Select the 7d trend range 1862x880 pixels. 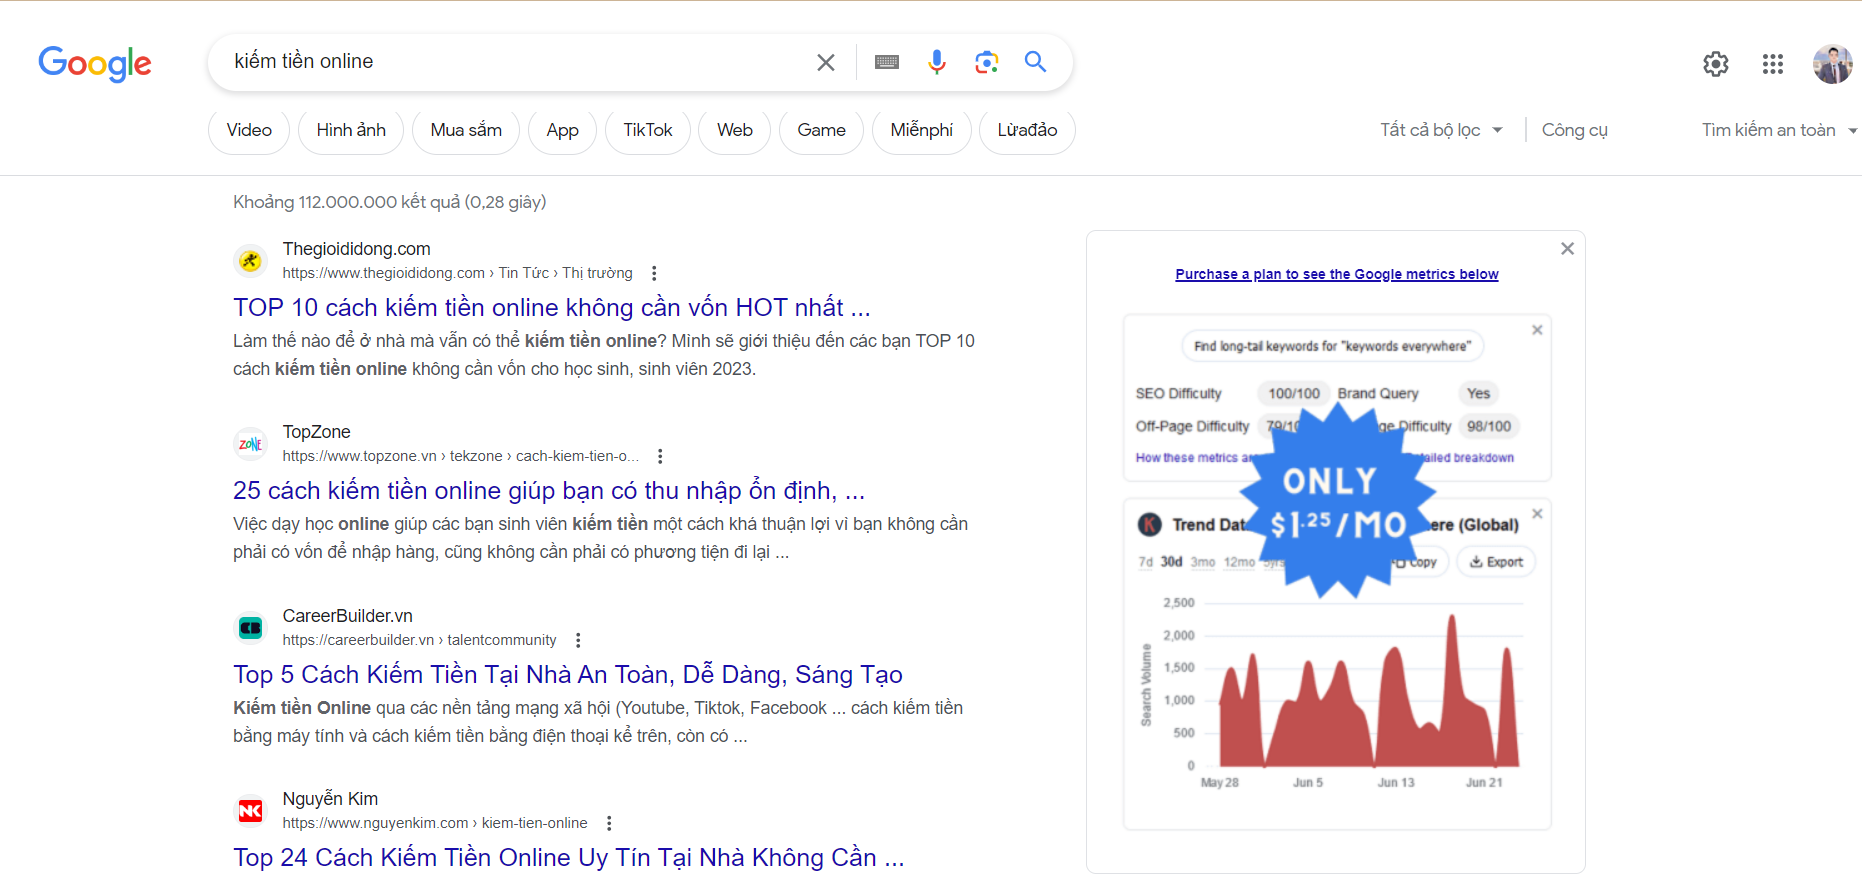point(1145,562)
